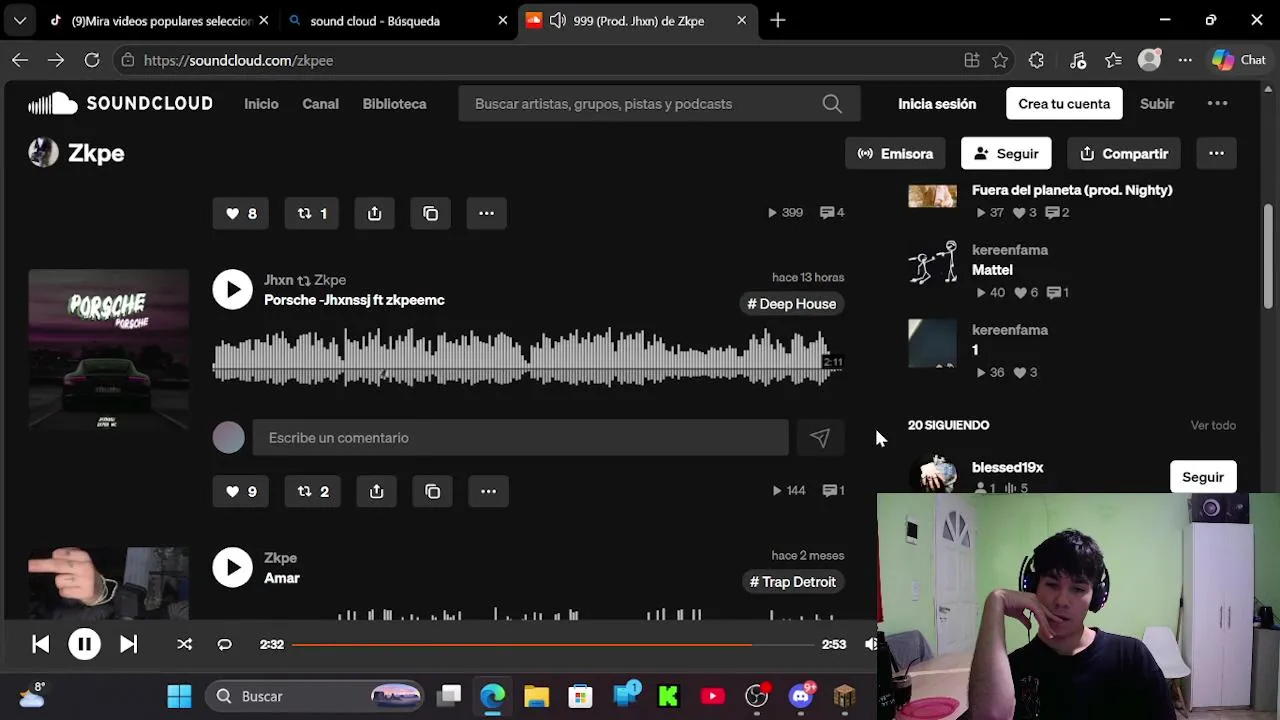Share the upper track with 399 plays
The width and height of the screenshot is (1280, 720).
[374, 213]
